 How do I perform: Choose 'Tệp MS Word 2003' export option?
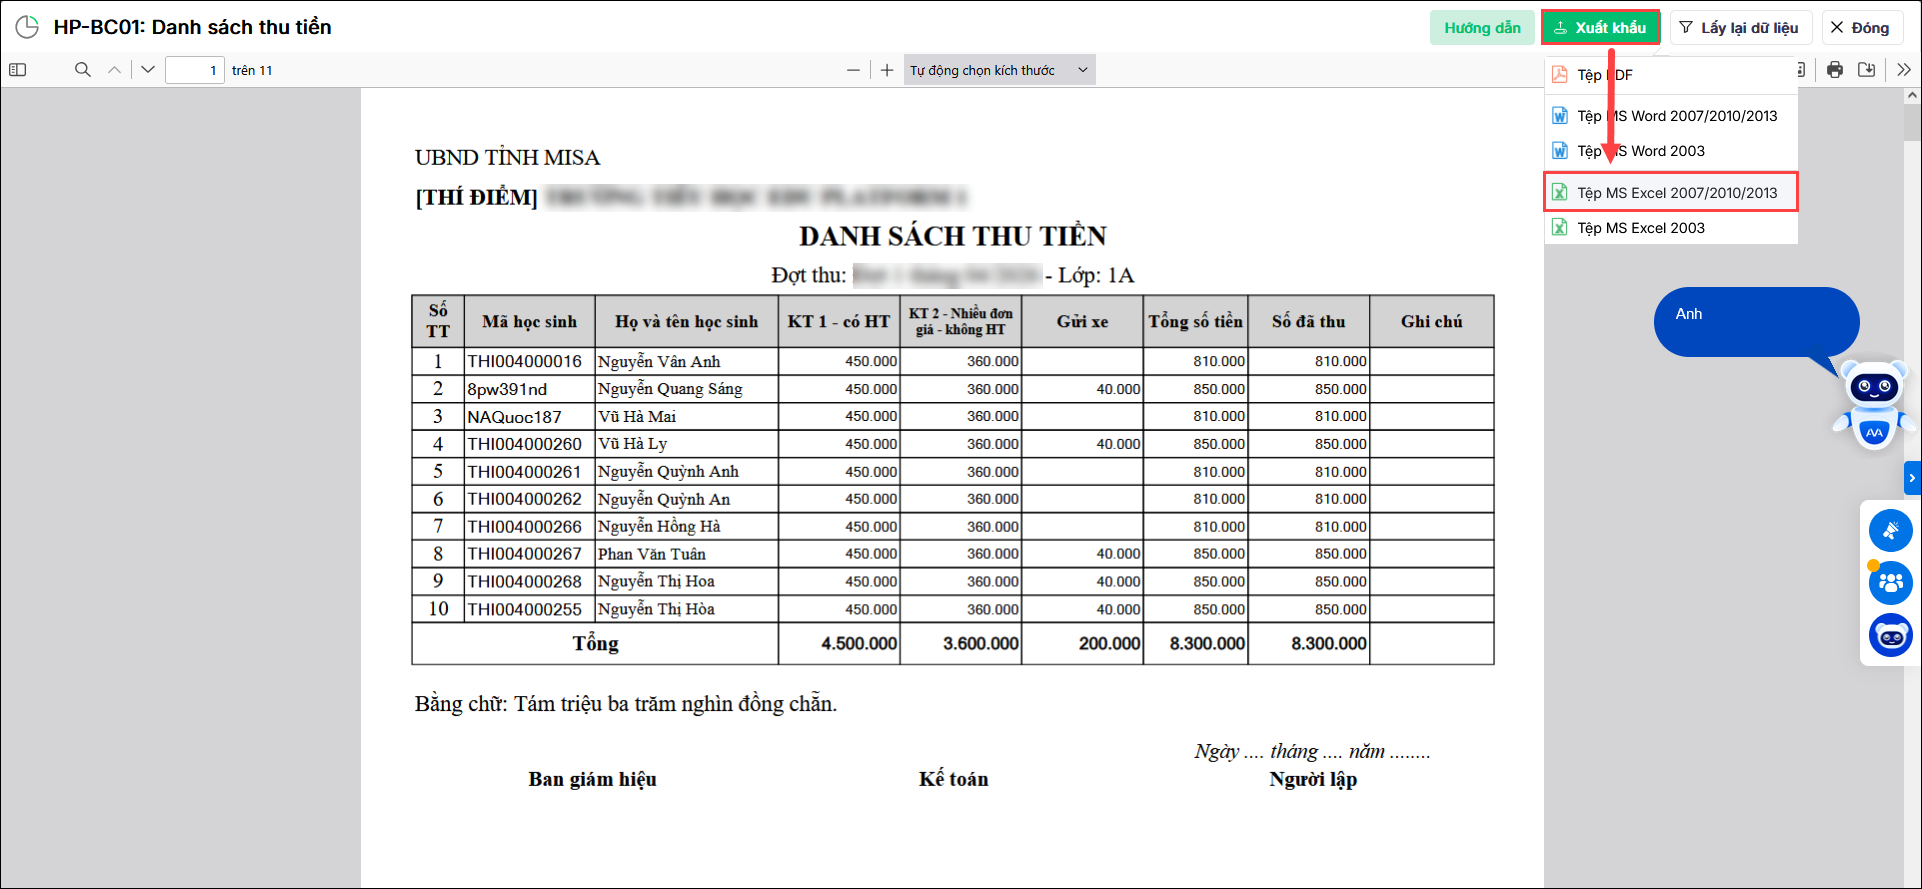[x=1671, y=151]
